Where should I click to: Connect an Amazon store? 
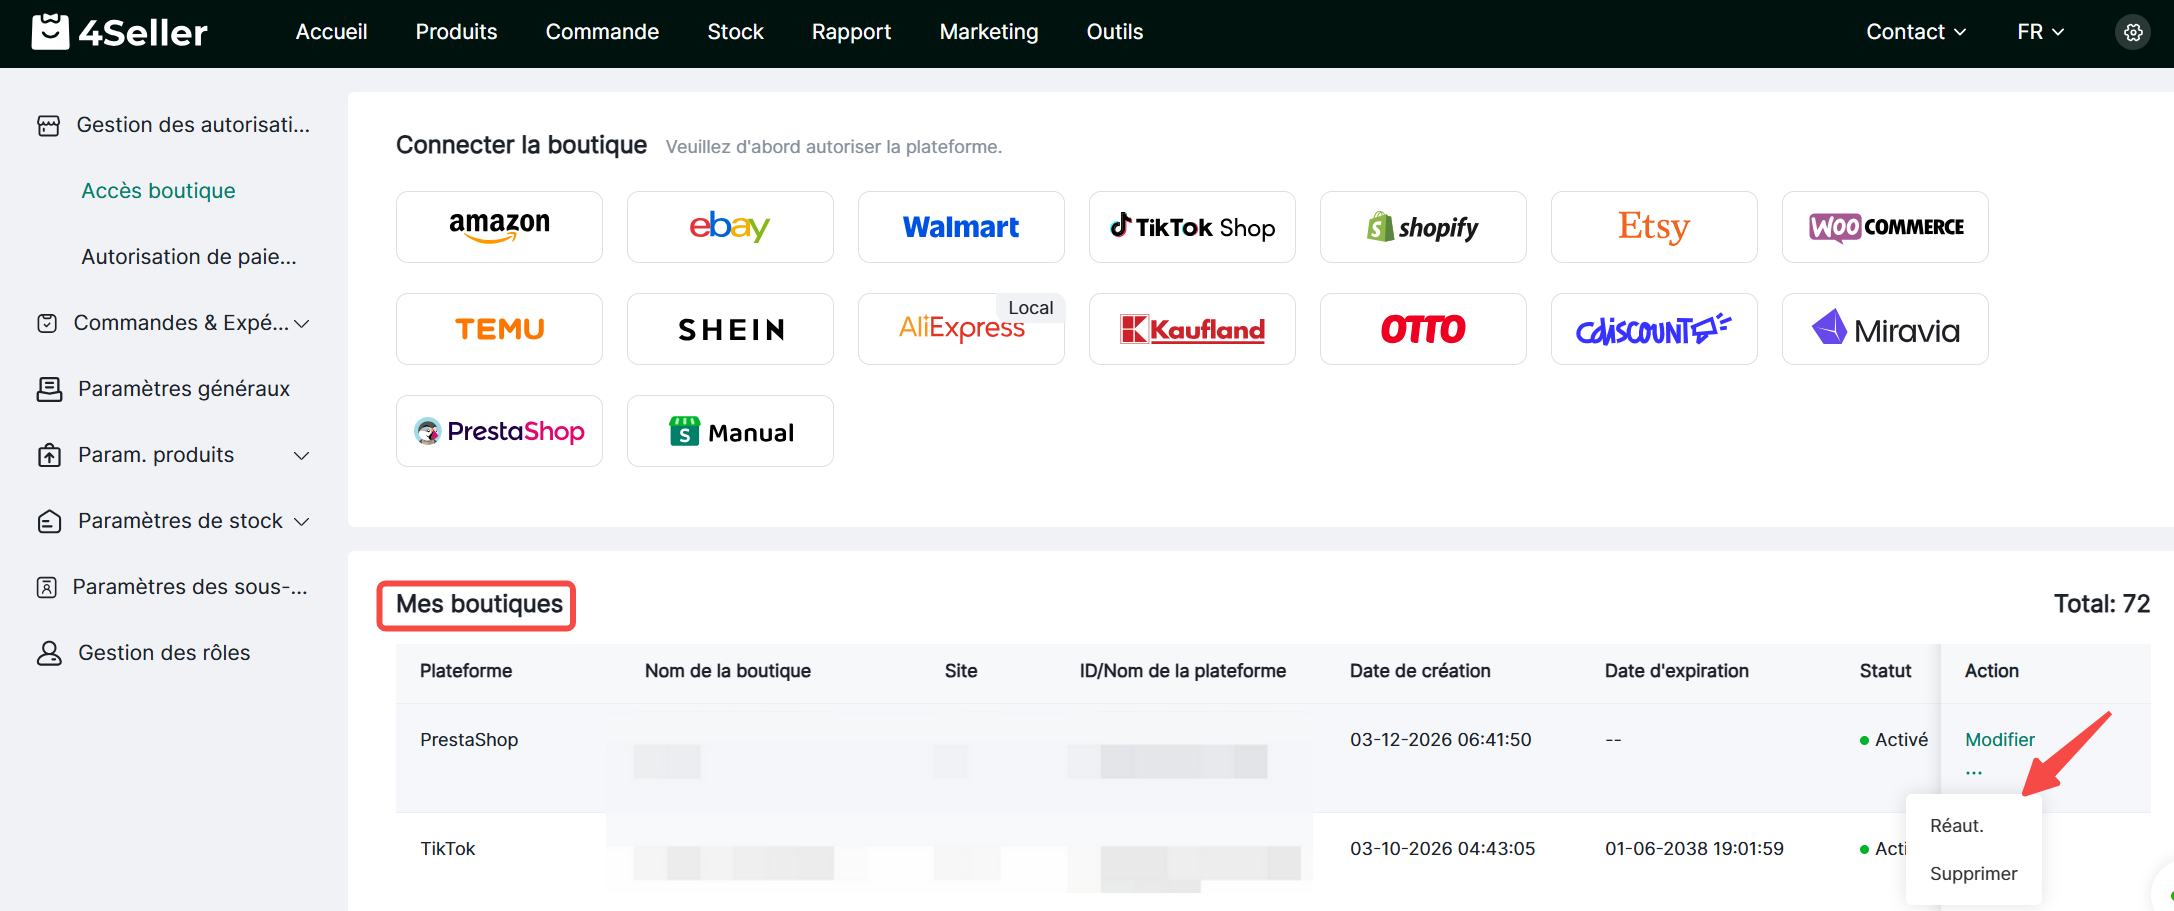click(499, 227)
